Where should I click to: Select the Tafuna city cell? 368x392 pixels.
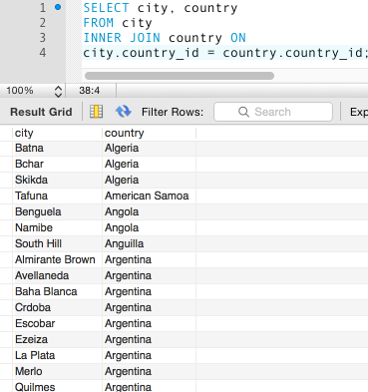57,196
